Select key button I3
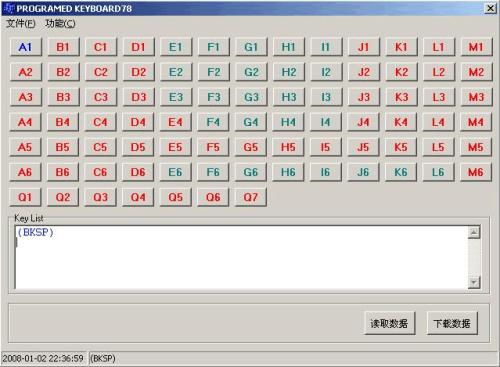 (326, 97)
